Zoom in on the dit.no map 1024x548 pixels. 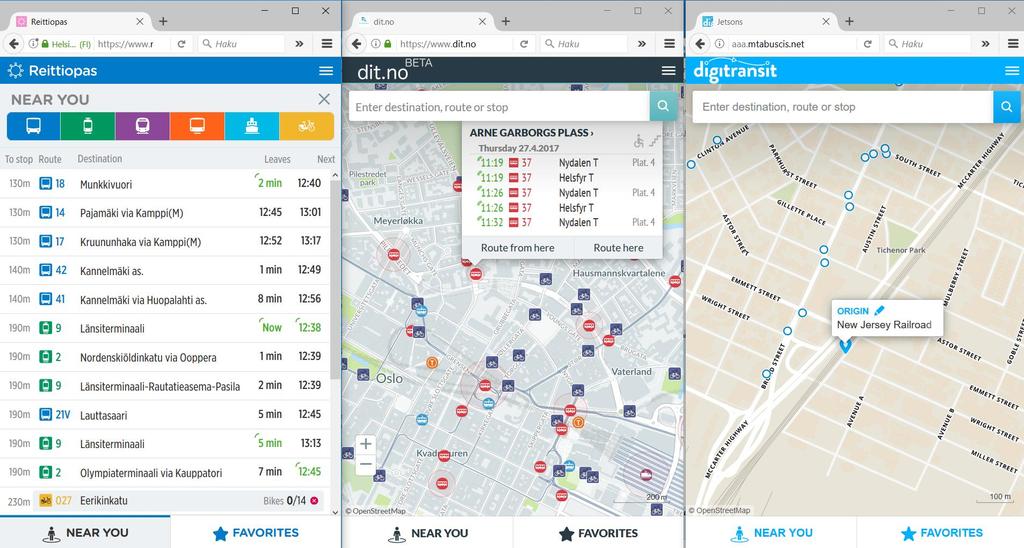point(366,444)
